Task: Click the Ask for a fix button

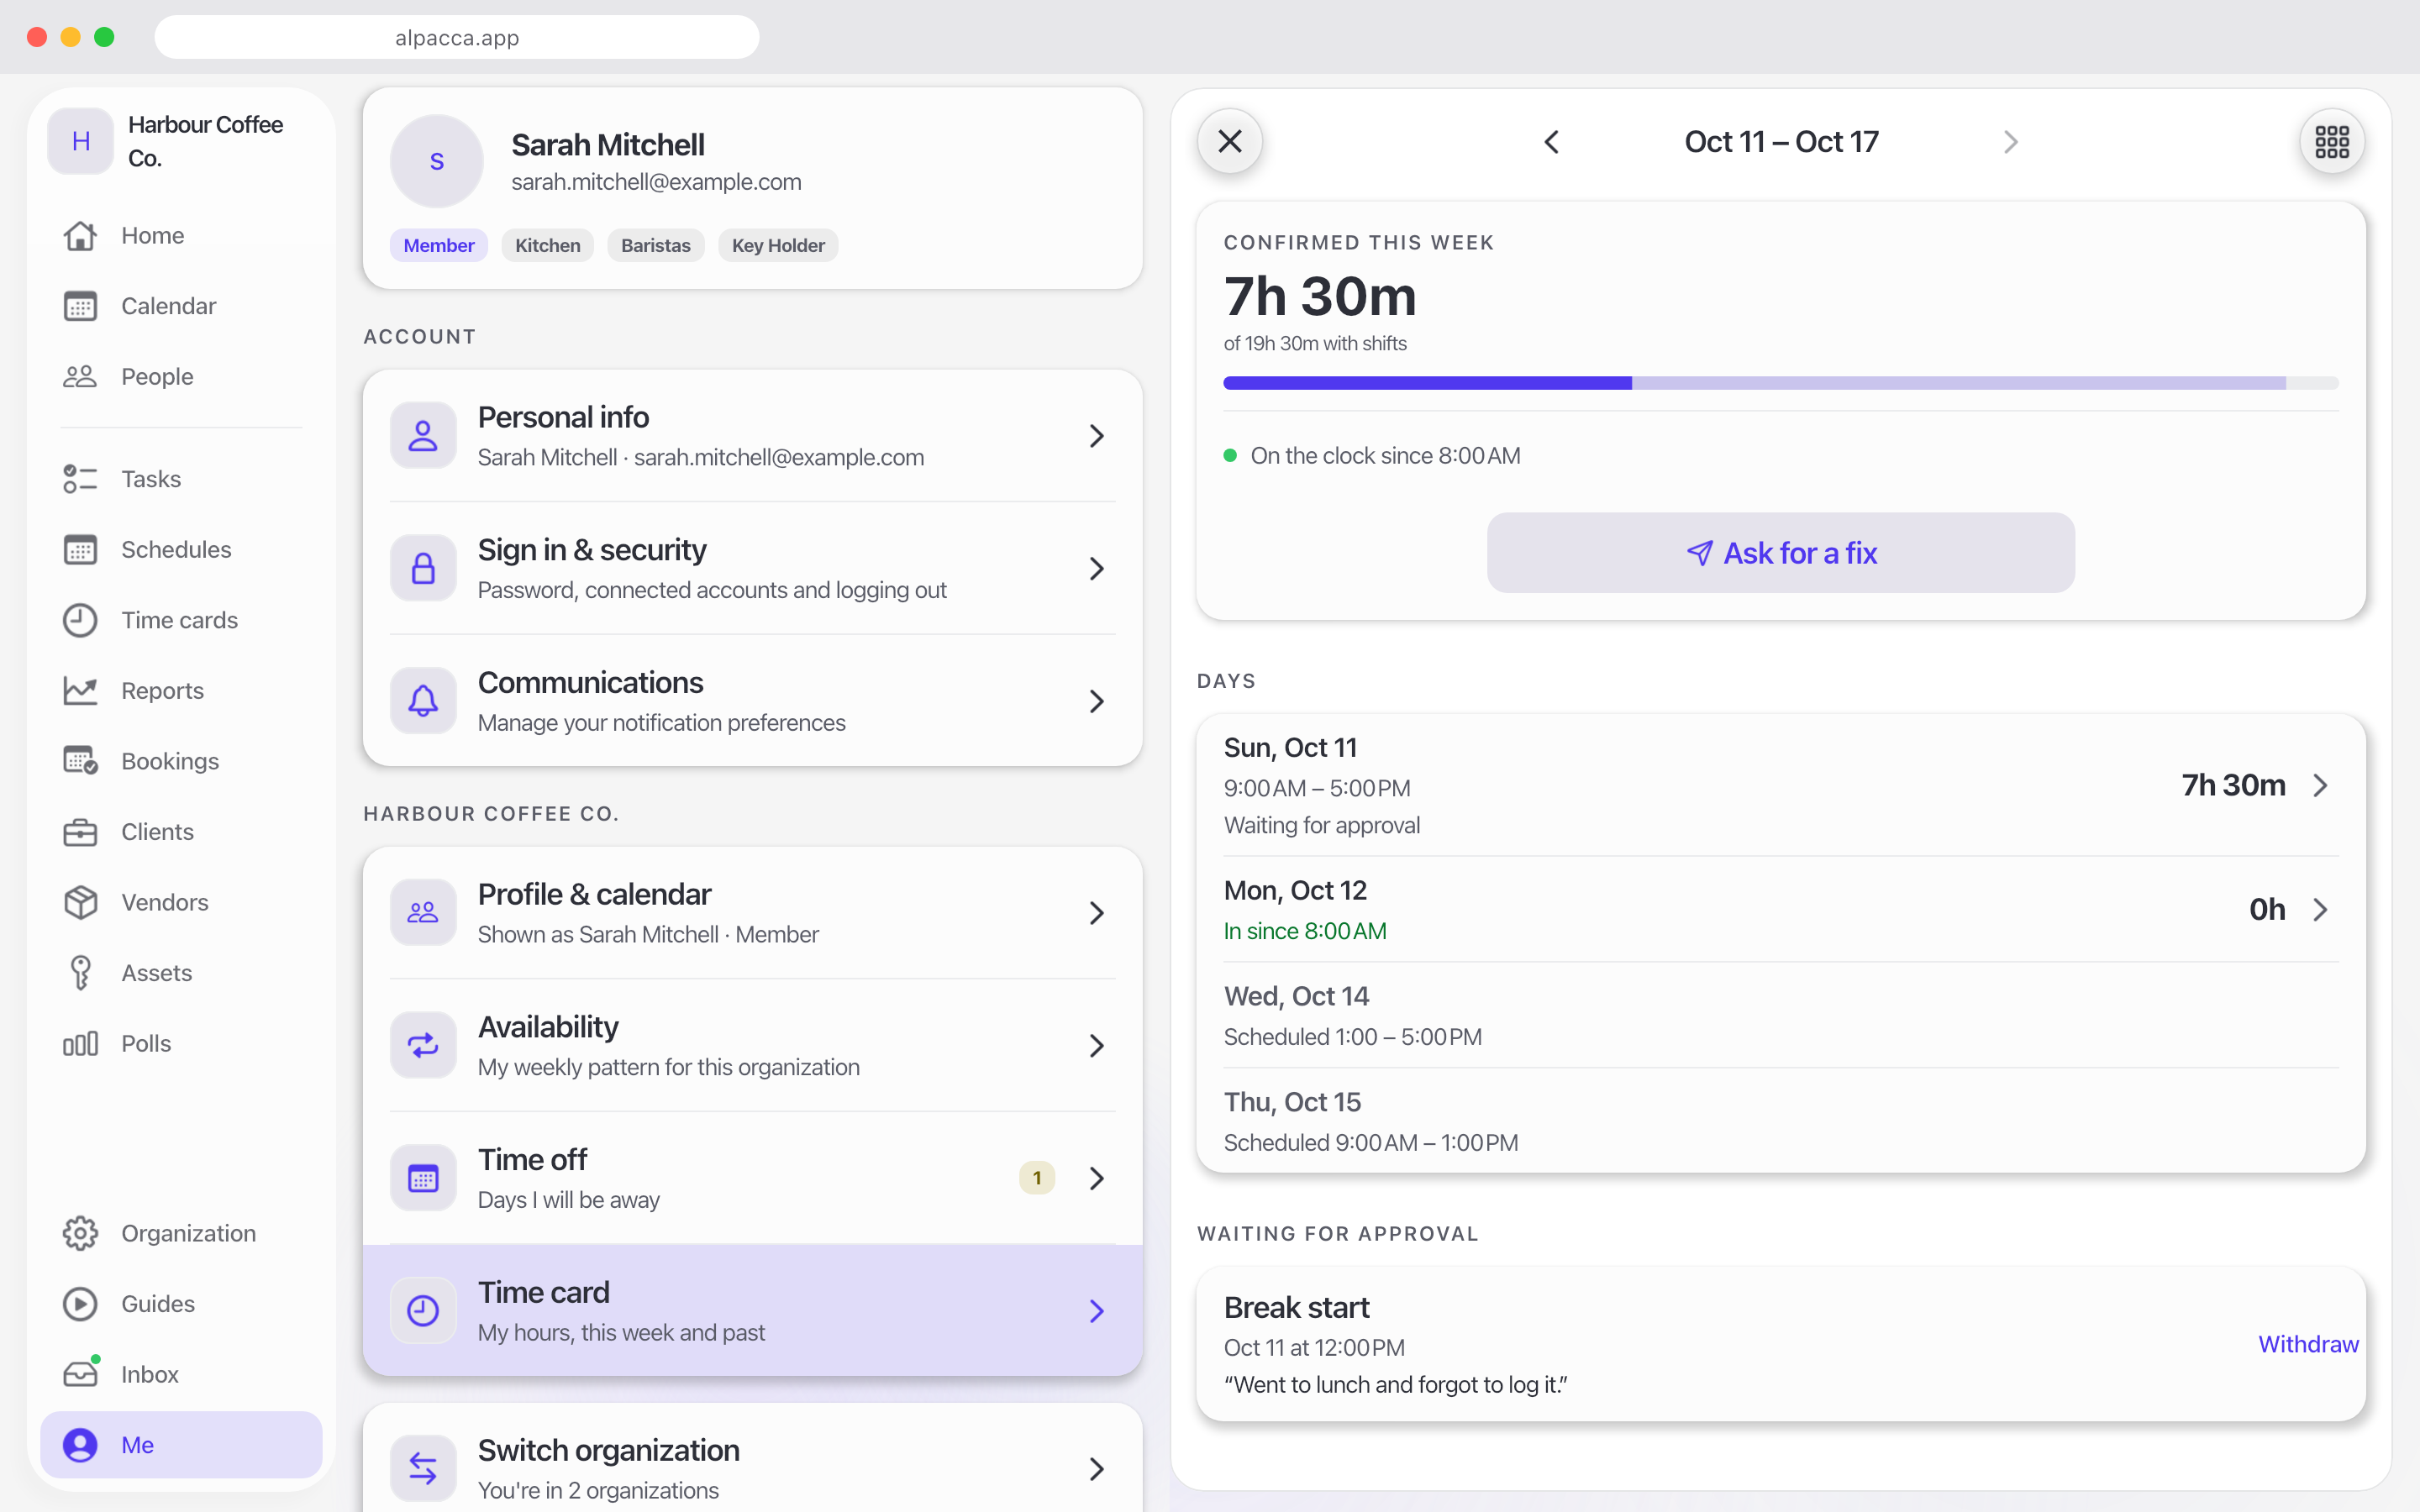Action: point(1780,553)
